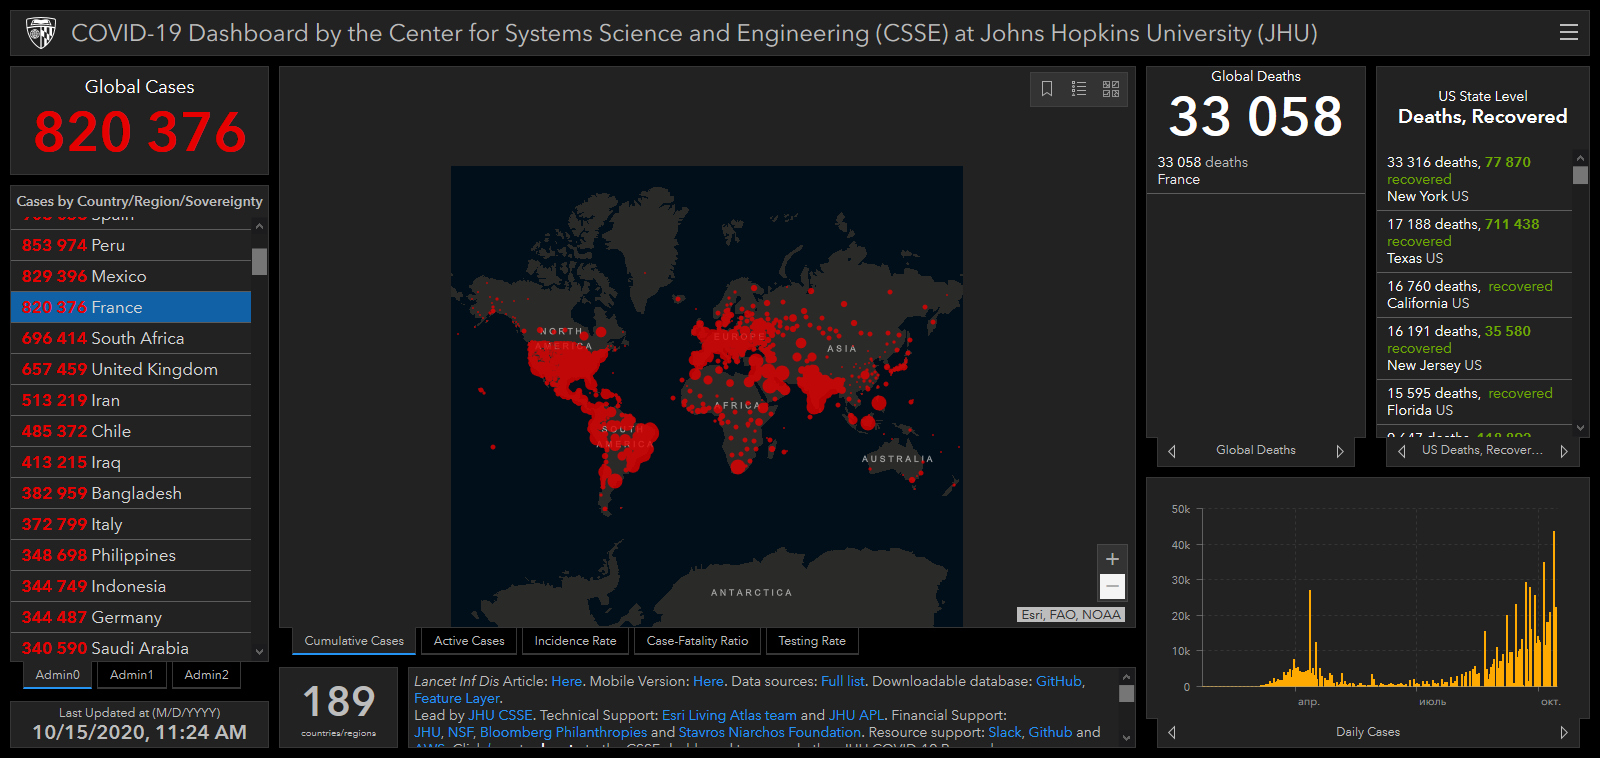Viewport: 1600px width, 758px height.
Task: Select the Admin0 tab
Action: (58, 675)
